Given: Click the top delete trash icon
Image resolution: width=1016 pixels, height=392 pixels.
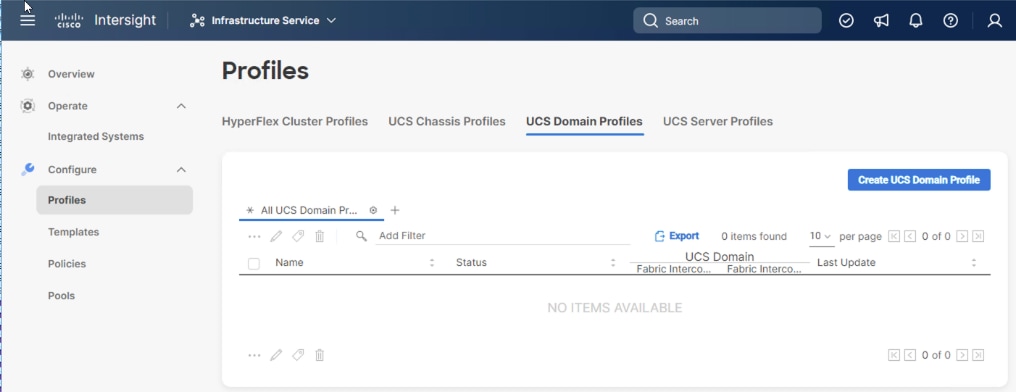Looking at the screenshot, I should (x=319, y=236).
